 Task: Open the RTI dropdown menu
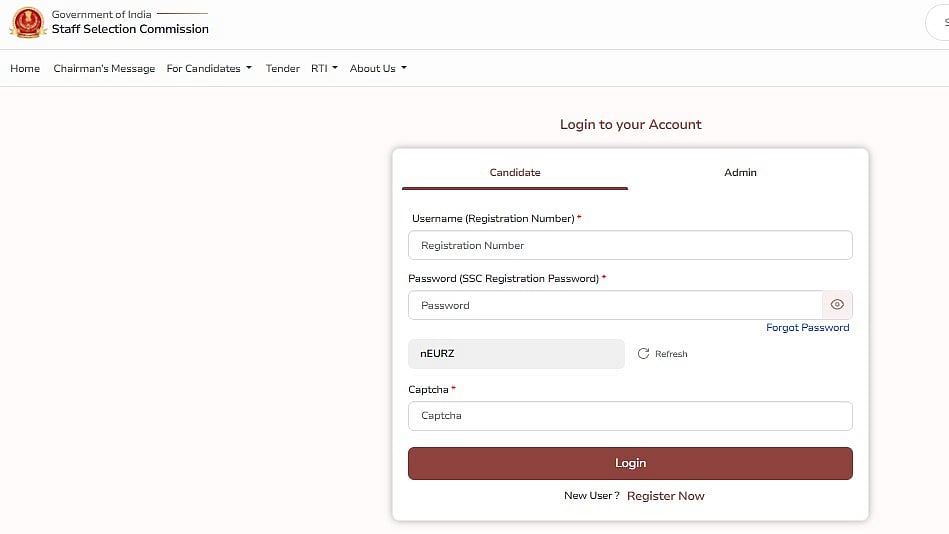324,69
